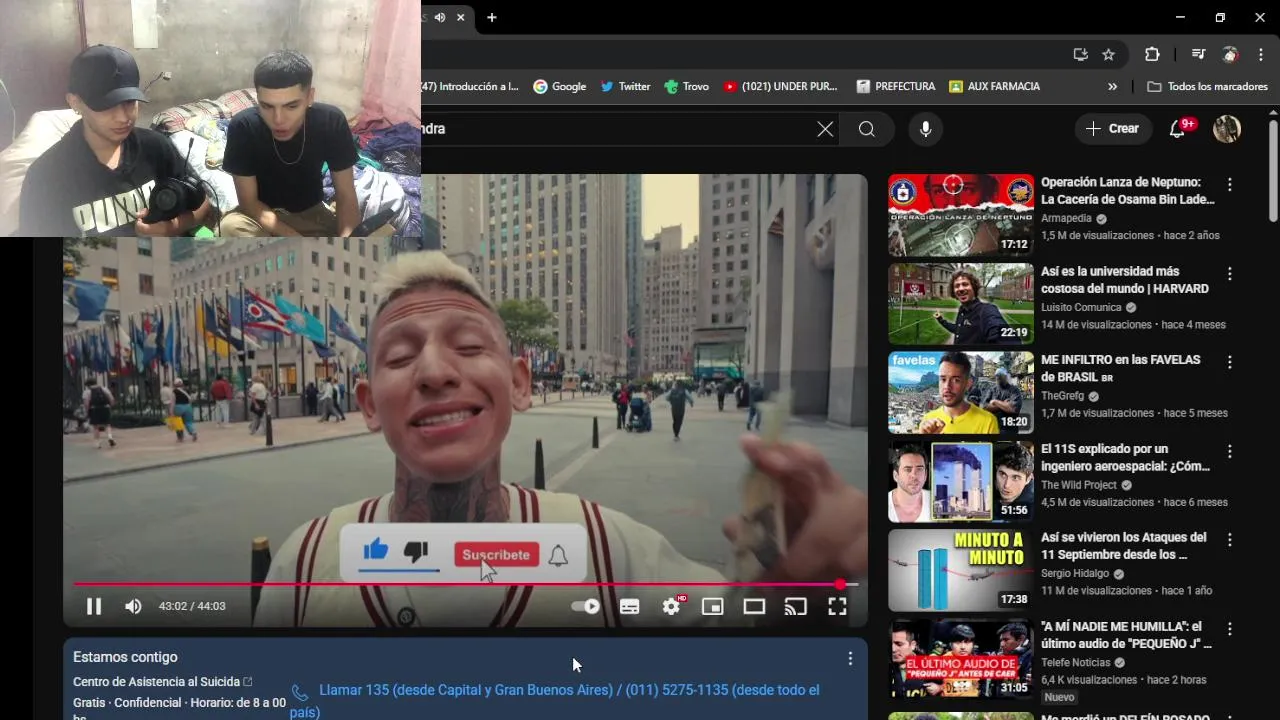Screen dimensions: 1280x720
Task: Open the media control icon
Action: tap(1198, 55)
